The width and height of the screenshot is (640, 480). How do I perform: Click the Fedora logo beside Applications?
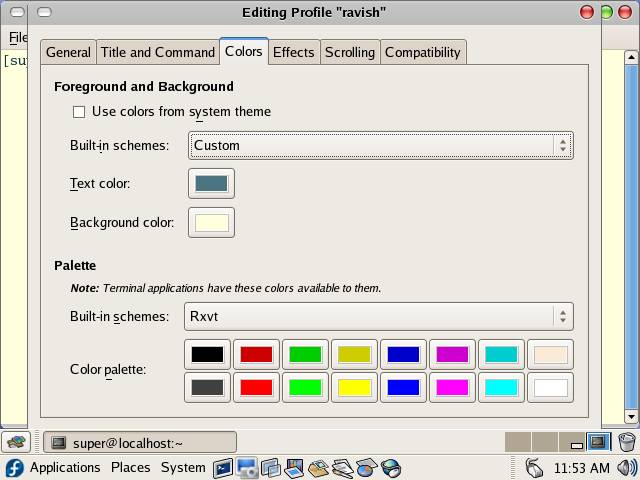[14, 468]
